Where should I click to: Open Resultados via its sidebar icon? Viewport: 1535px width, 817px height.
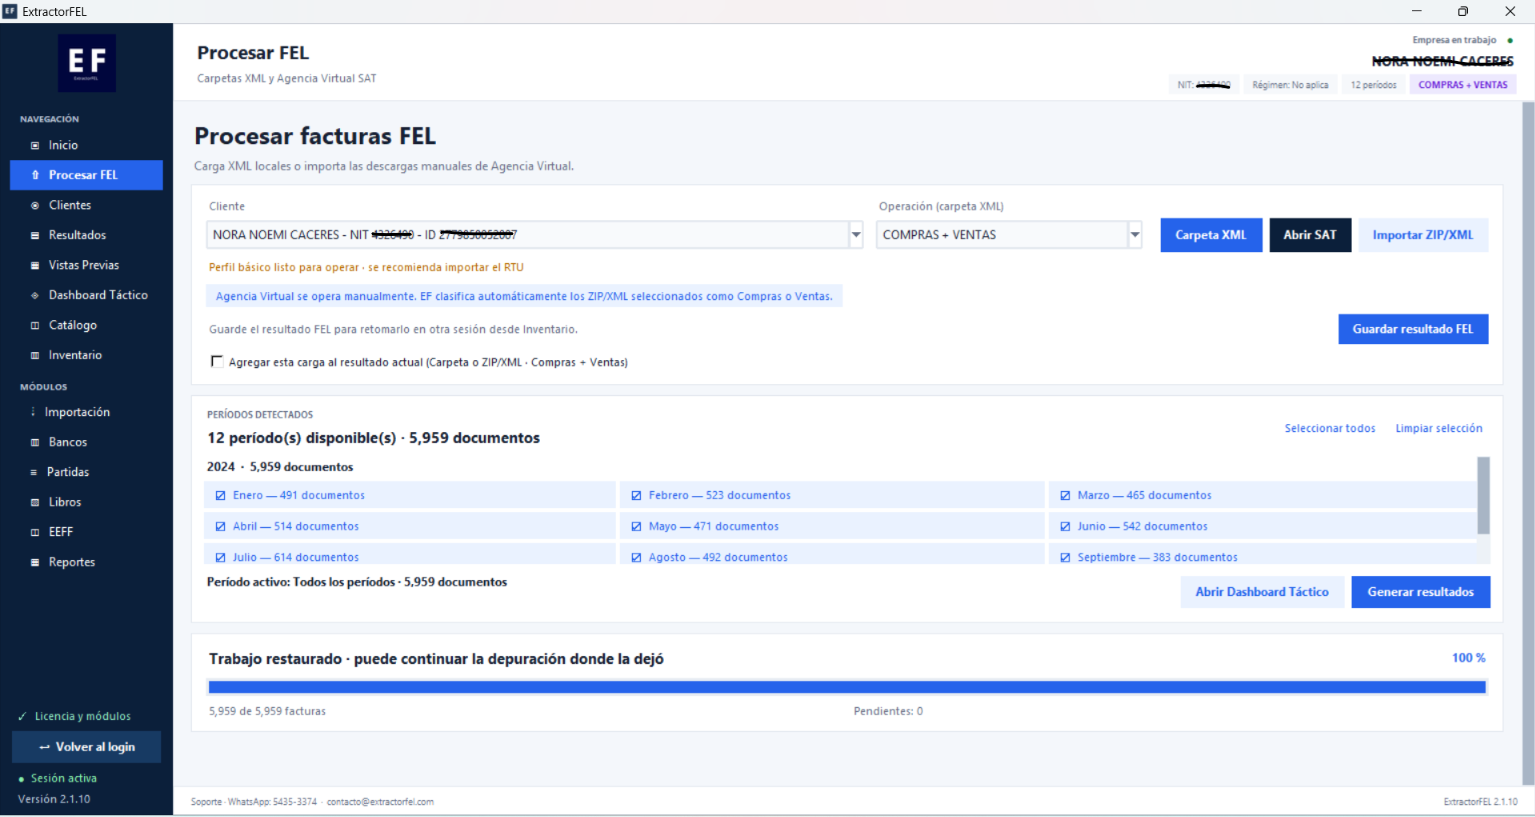click(35, 235)
